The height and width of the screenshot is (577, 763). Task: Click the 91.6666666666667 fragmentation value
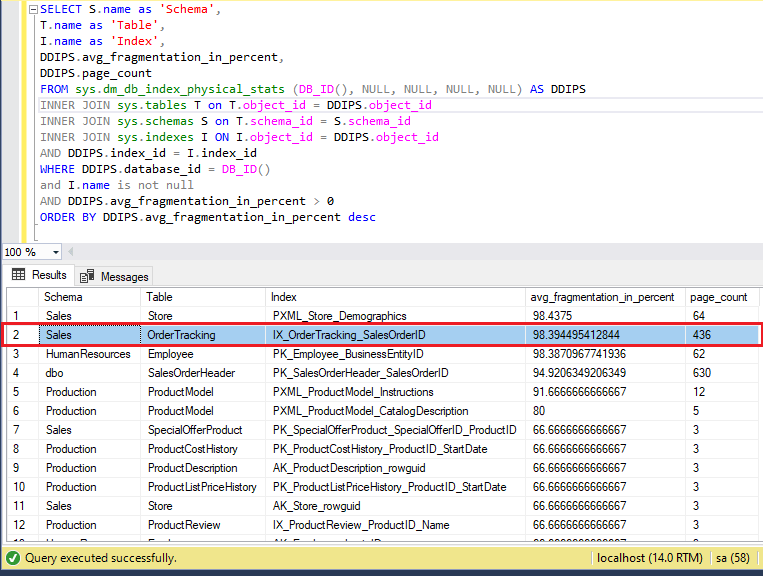click(x=605, y=392)
